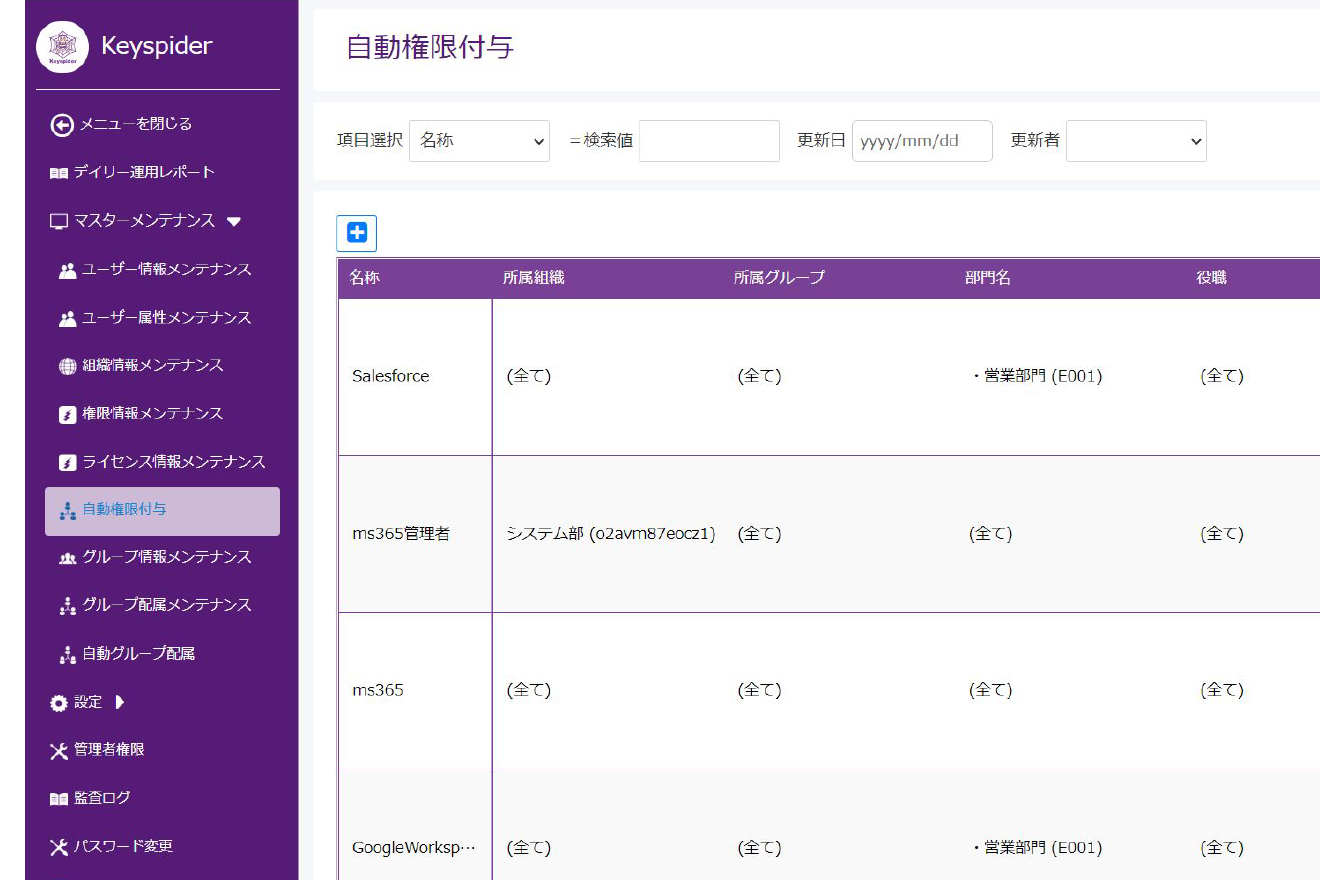1320x880 pixels.
Task: Click the グループ配属メンテナンス hierarchy icon
Action: (68, 606)
